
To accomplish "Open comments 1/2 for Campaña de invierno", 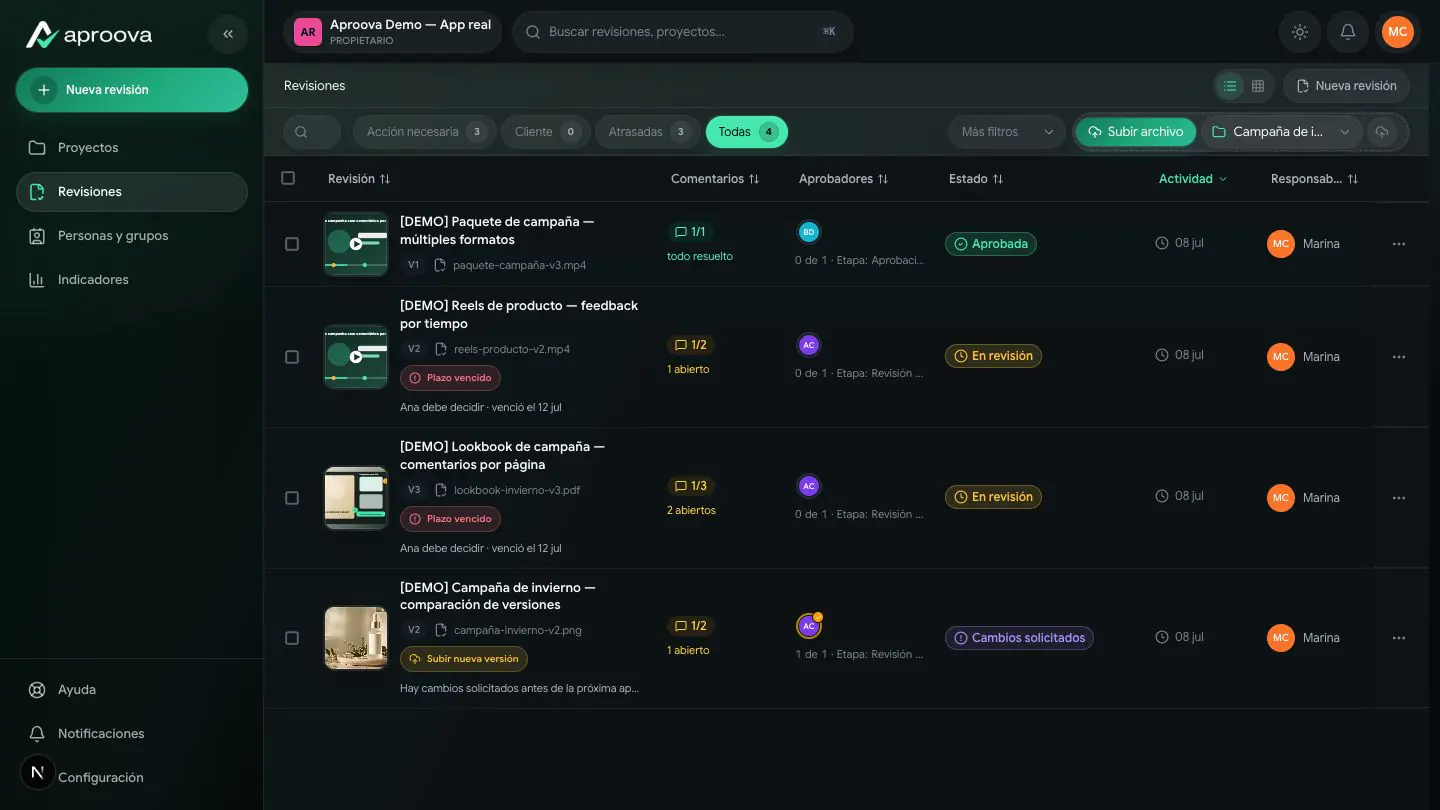I will [x=691, y=626].
